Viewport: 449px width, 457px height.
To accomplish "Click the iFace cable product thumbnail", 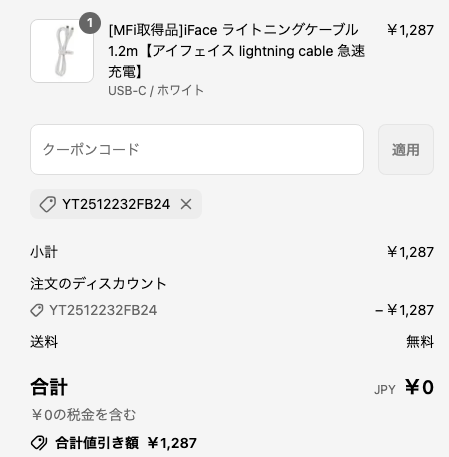I will pos(62,51).
